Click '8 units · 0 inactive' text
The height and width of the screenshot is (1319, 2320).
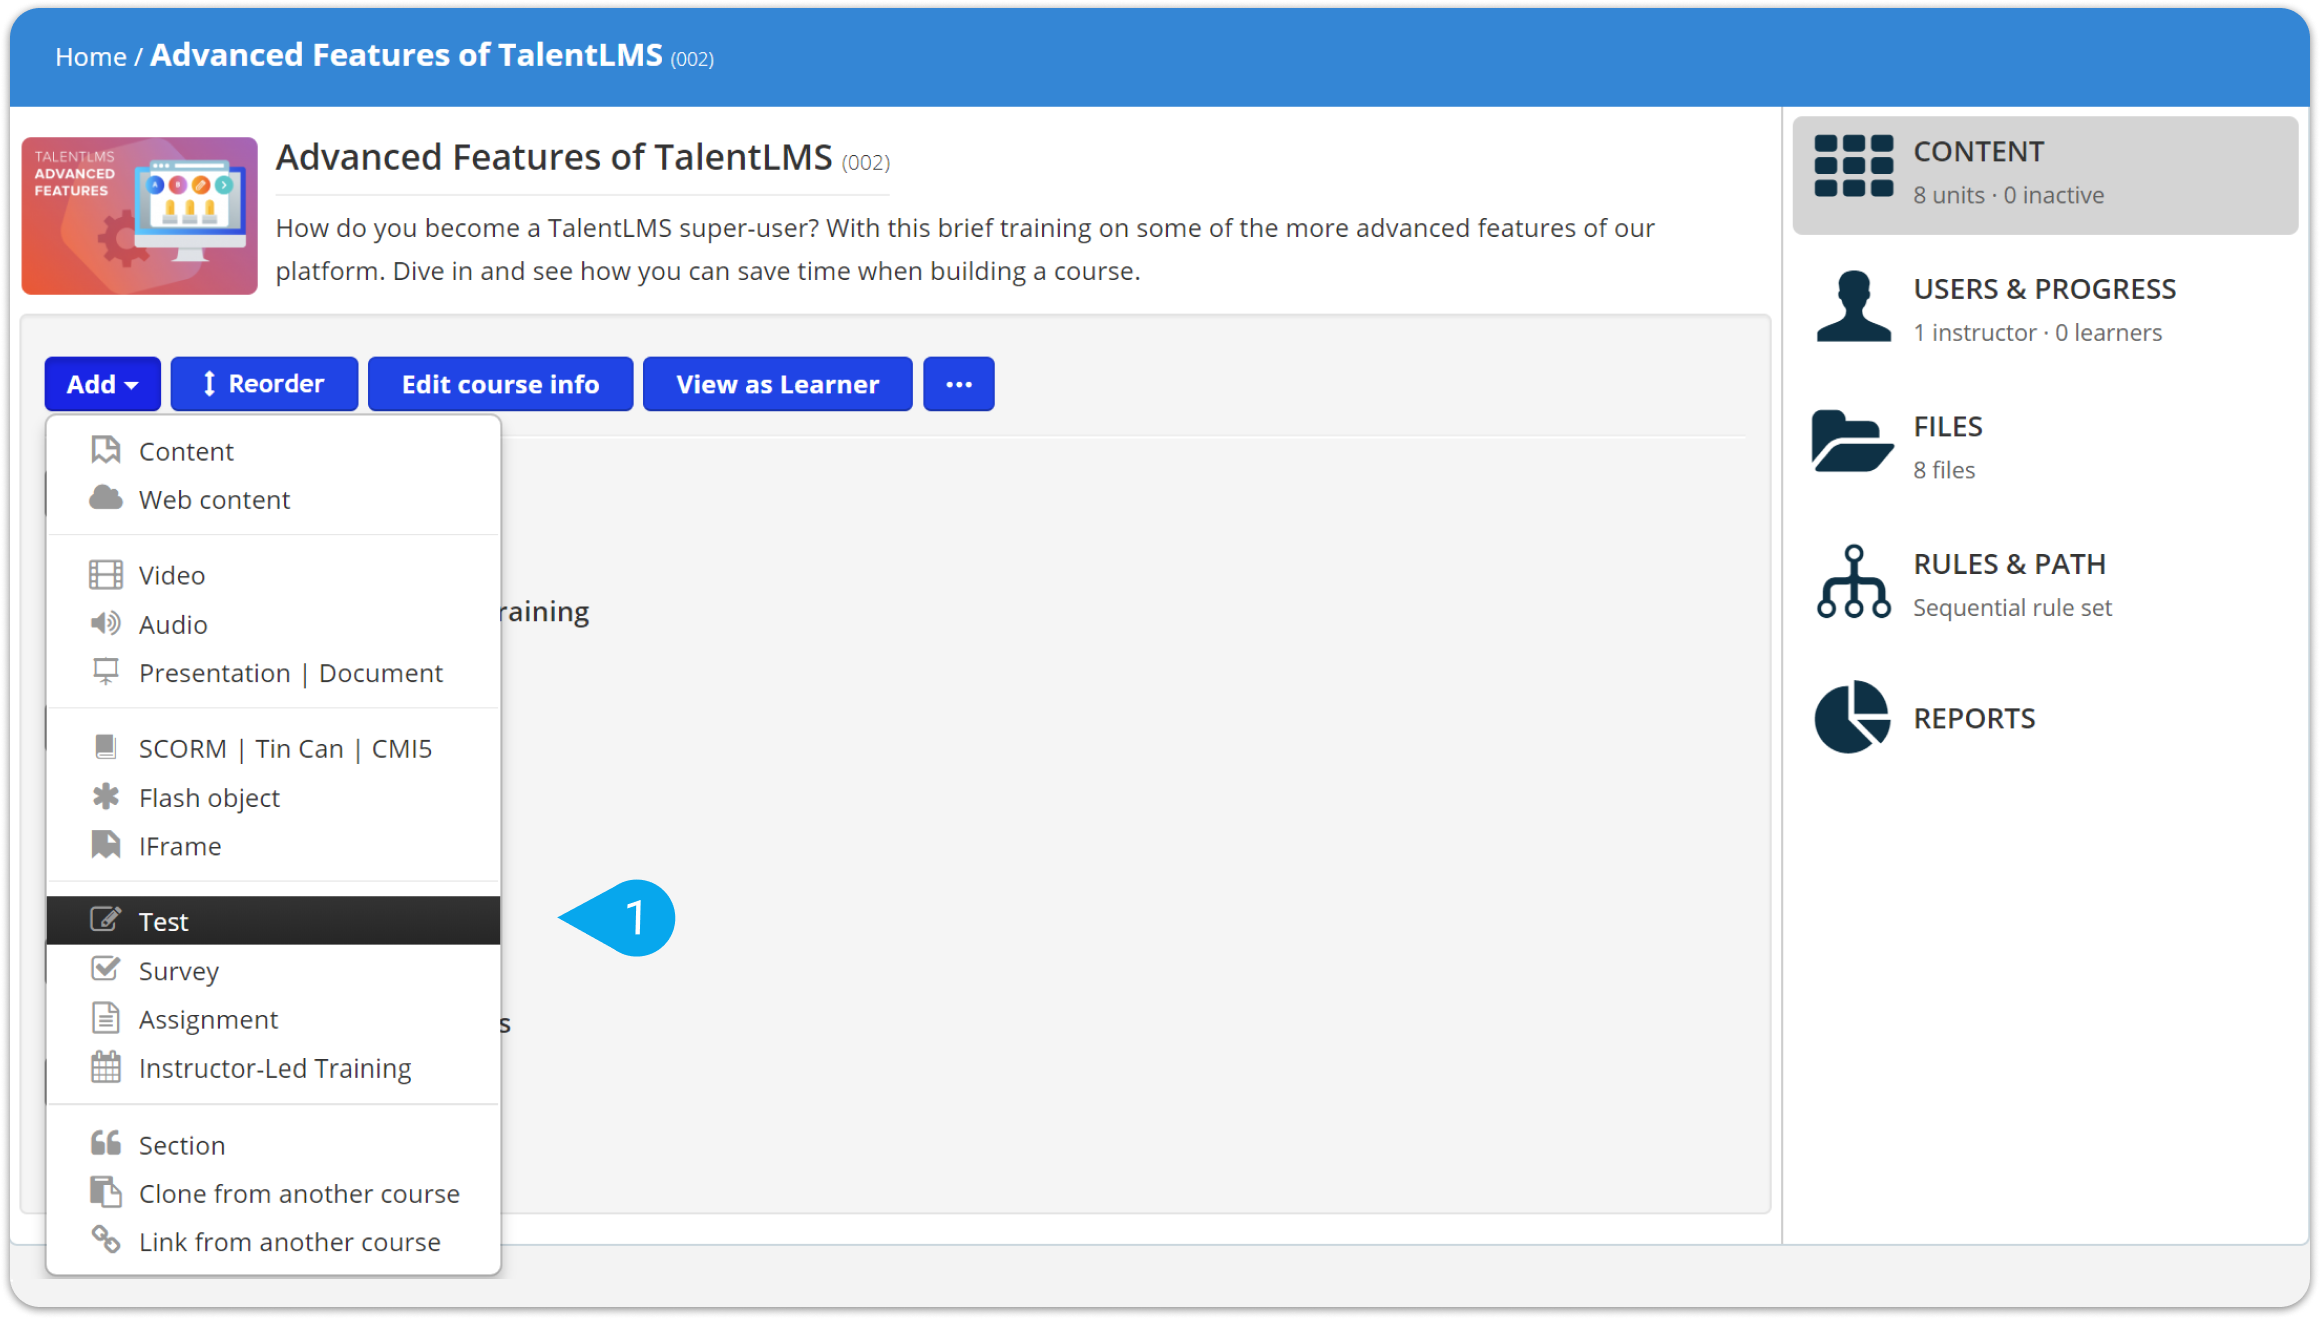2008,195
